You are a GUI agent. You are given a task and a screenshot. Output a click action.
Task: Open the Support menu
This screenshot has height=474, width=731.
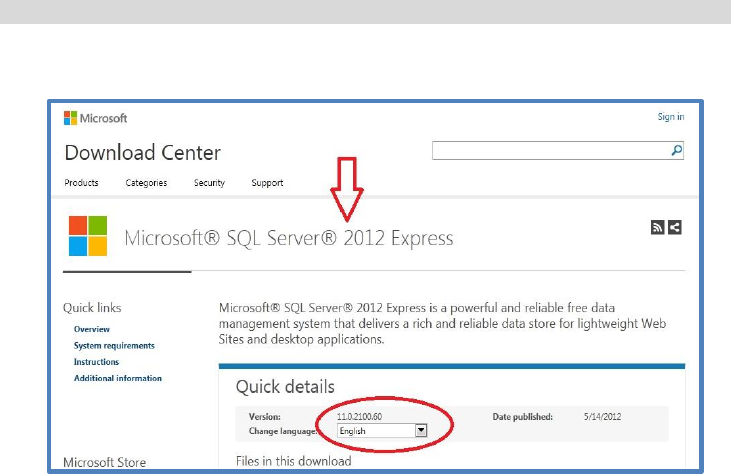[267, 183]
